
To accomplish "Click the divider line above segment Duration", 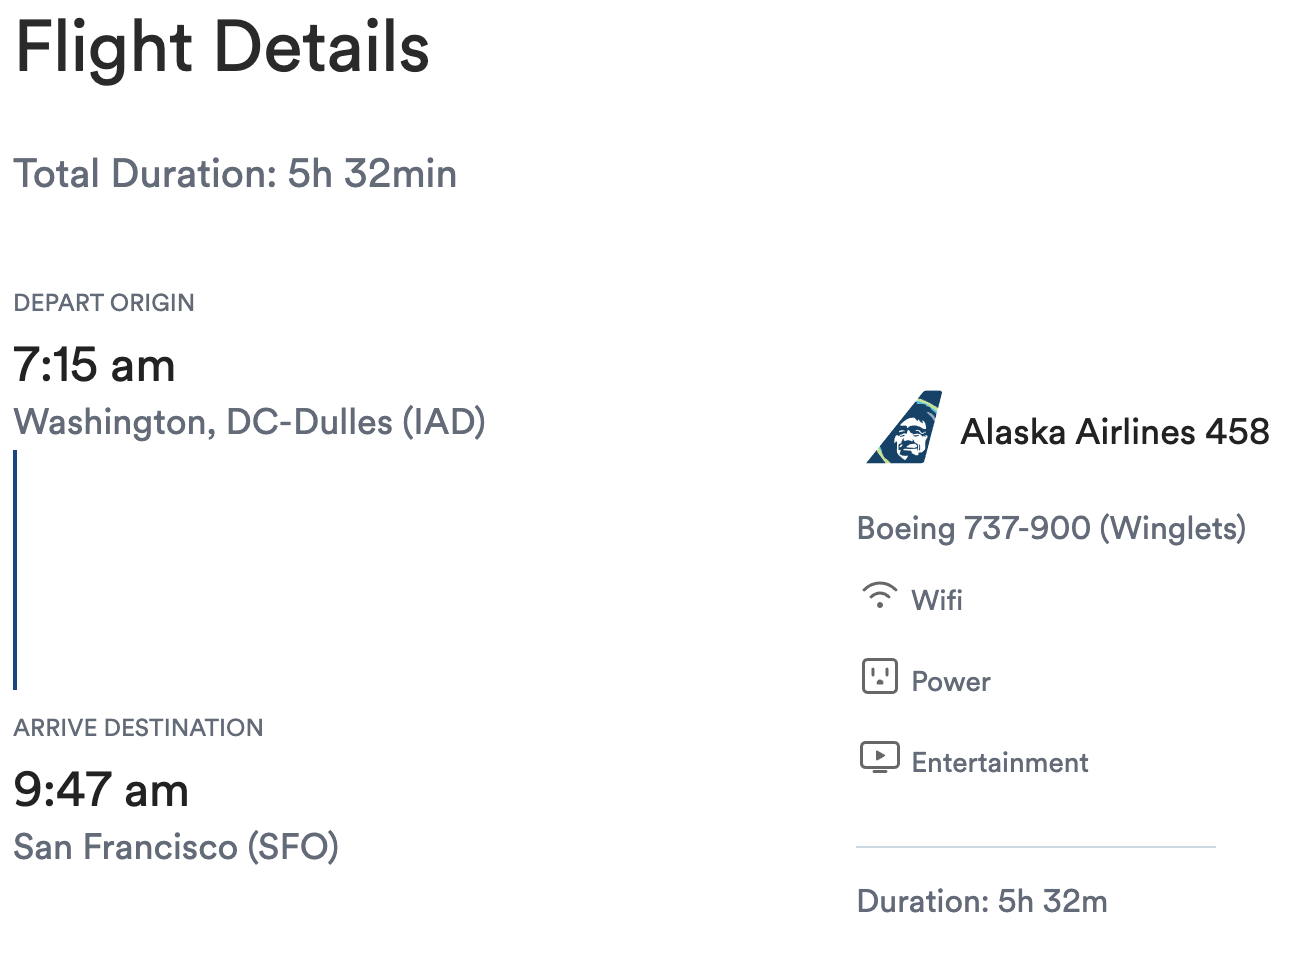I will click(x=1035, y=847).
